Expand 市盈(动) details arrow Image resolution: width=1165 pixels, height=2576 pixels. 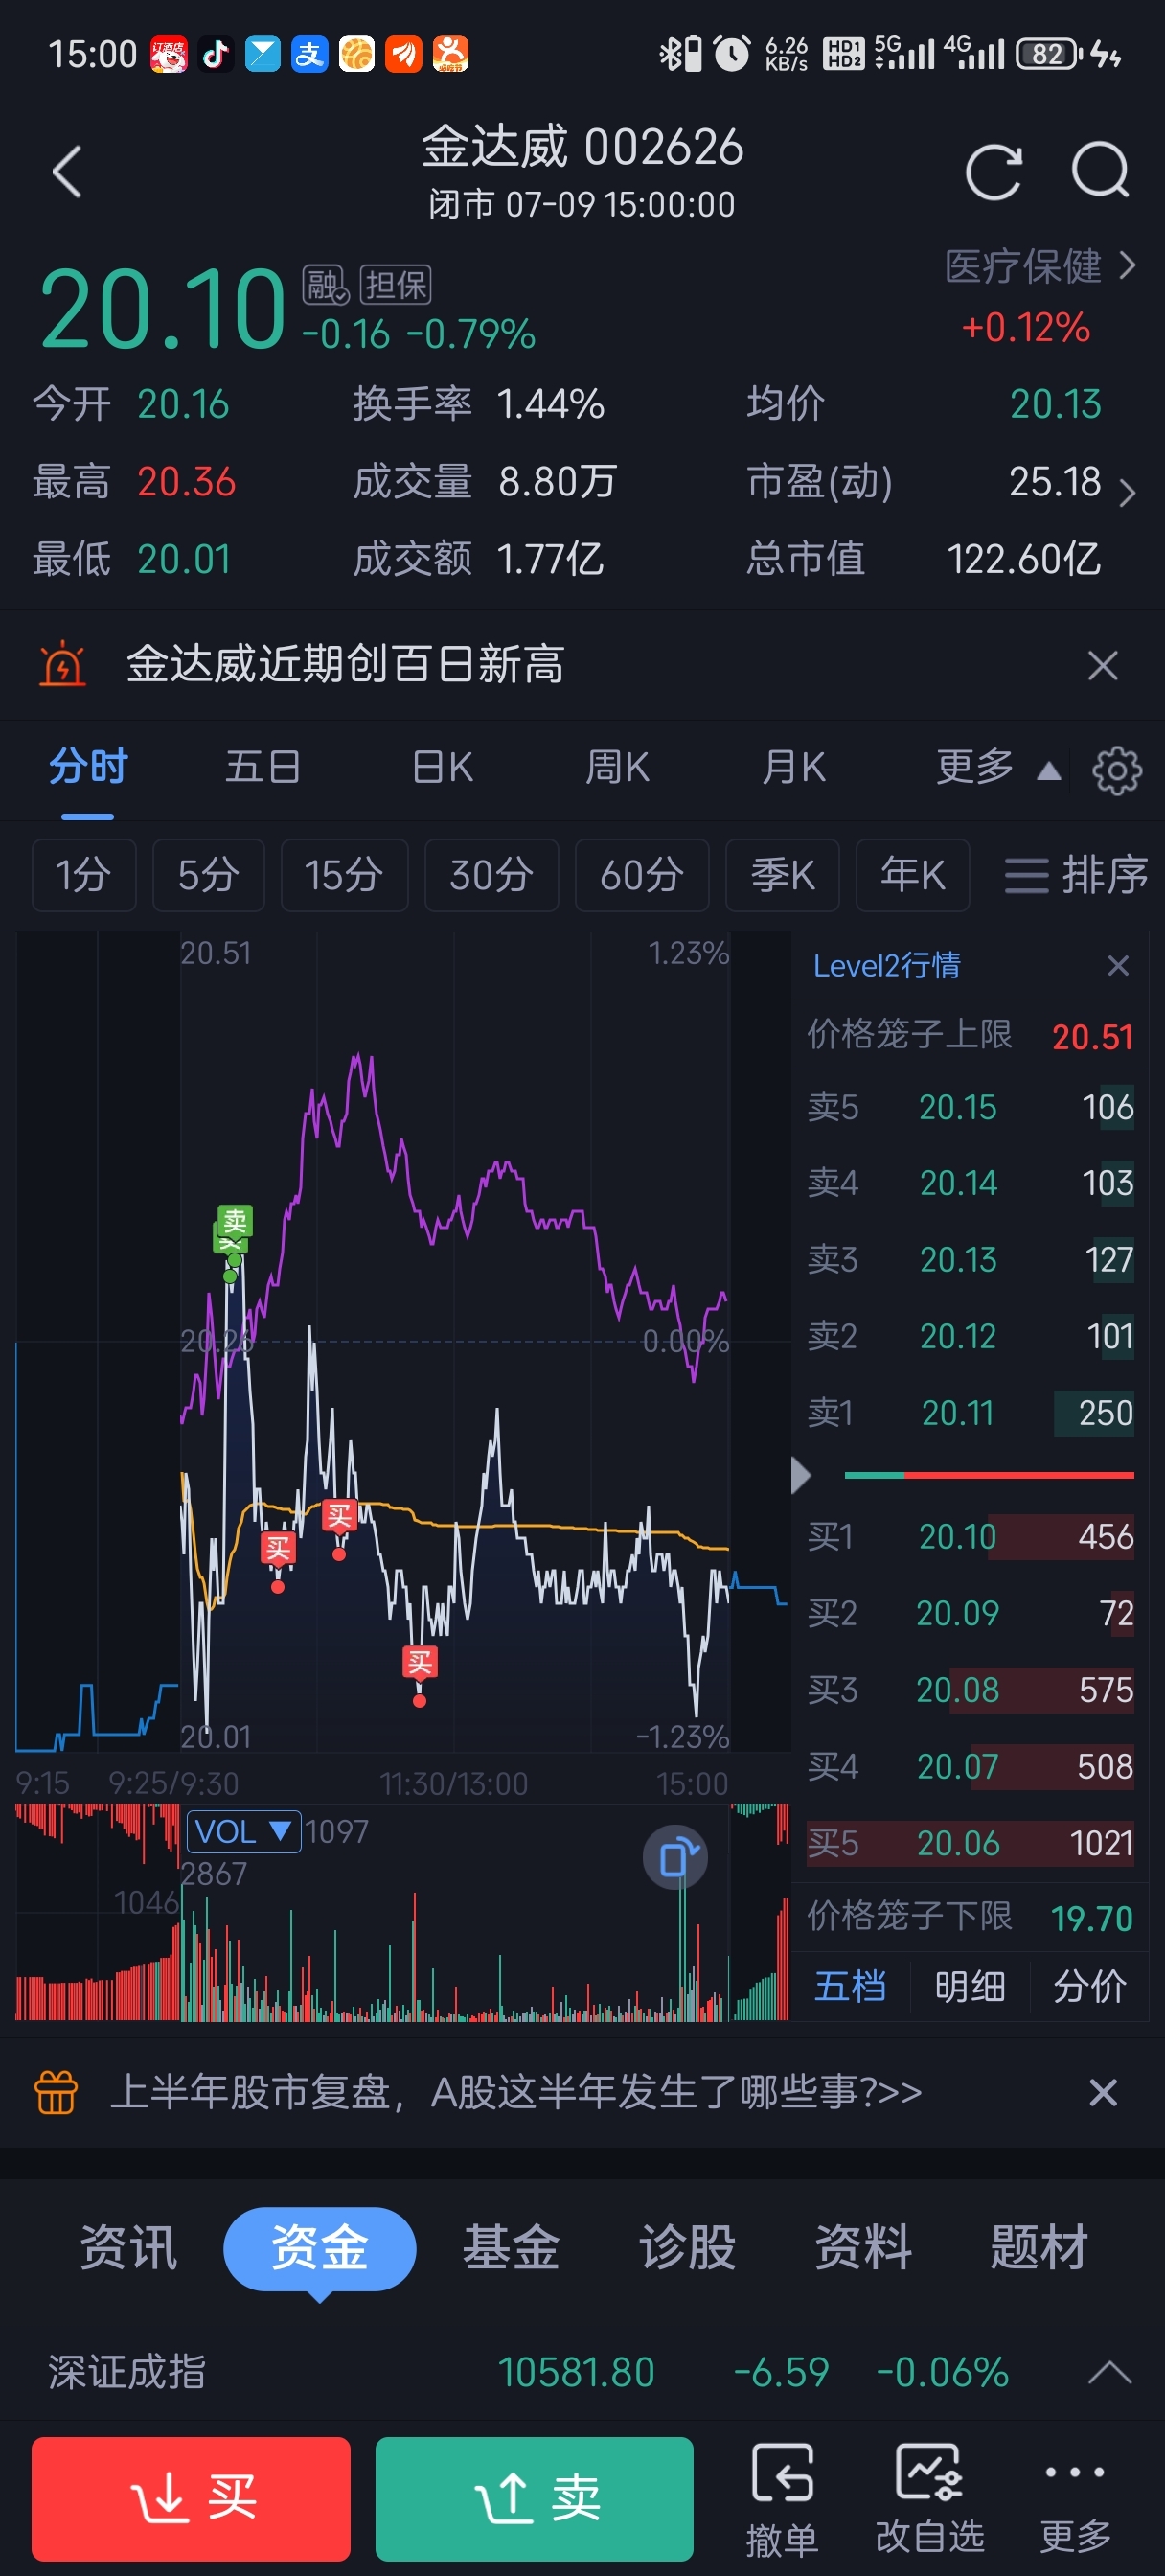point(1128,492)
